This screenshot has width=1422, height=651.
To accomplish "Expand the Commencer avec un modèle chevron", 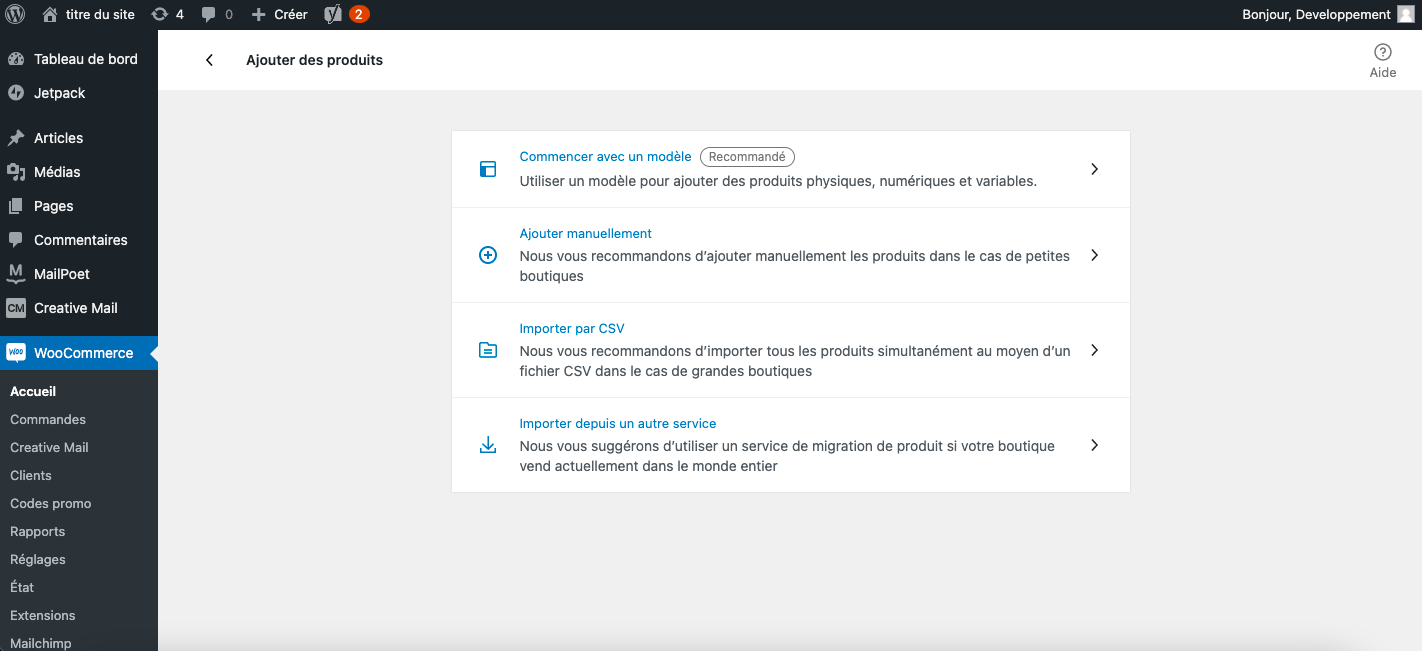I will click(x=1095, y=169).
